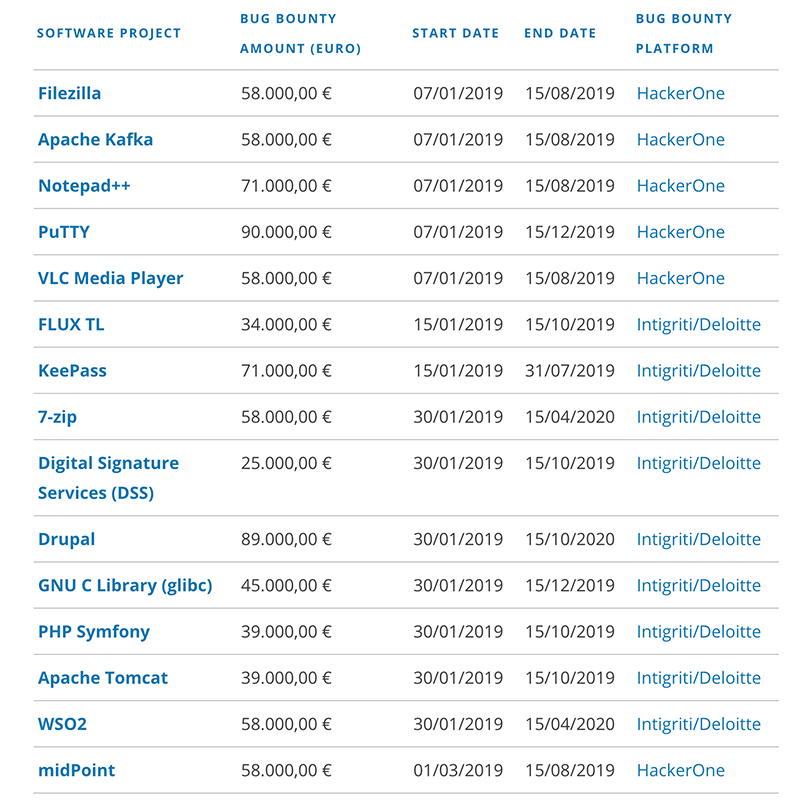Screen dimensions: 800x808
Task: Open the midPoint project link
Action: click(76, 770)
